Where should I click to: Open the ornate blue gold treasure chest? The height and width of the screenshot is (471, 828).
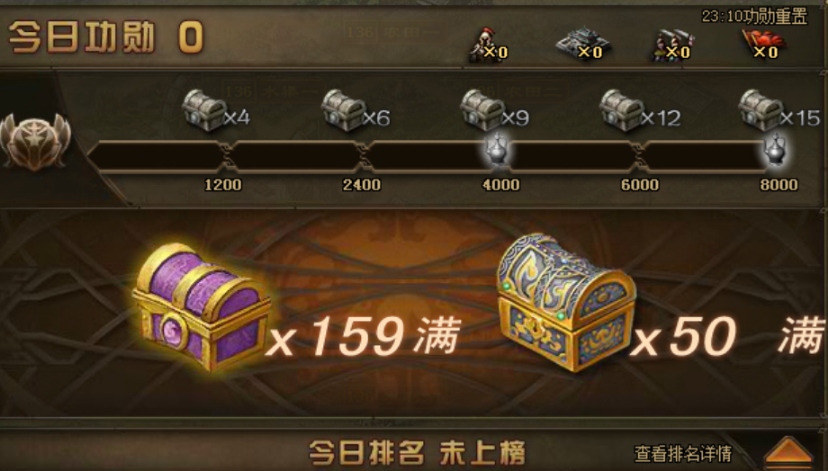click(x=566, y=302)
